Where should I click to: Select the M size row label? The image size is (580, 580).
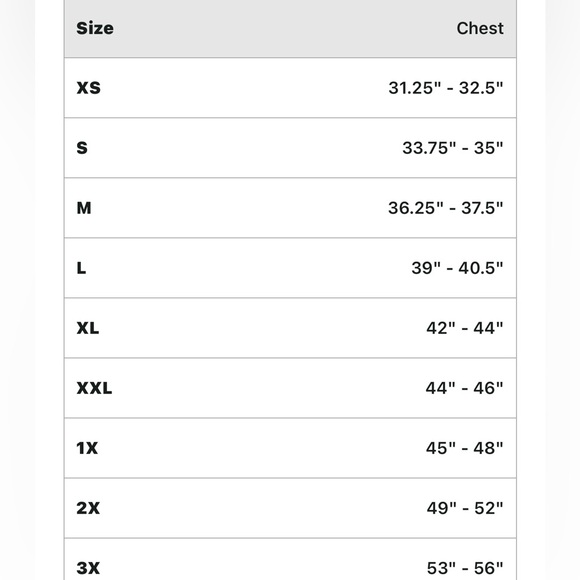[x=84, y=208]
